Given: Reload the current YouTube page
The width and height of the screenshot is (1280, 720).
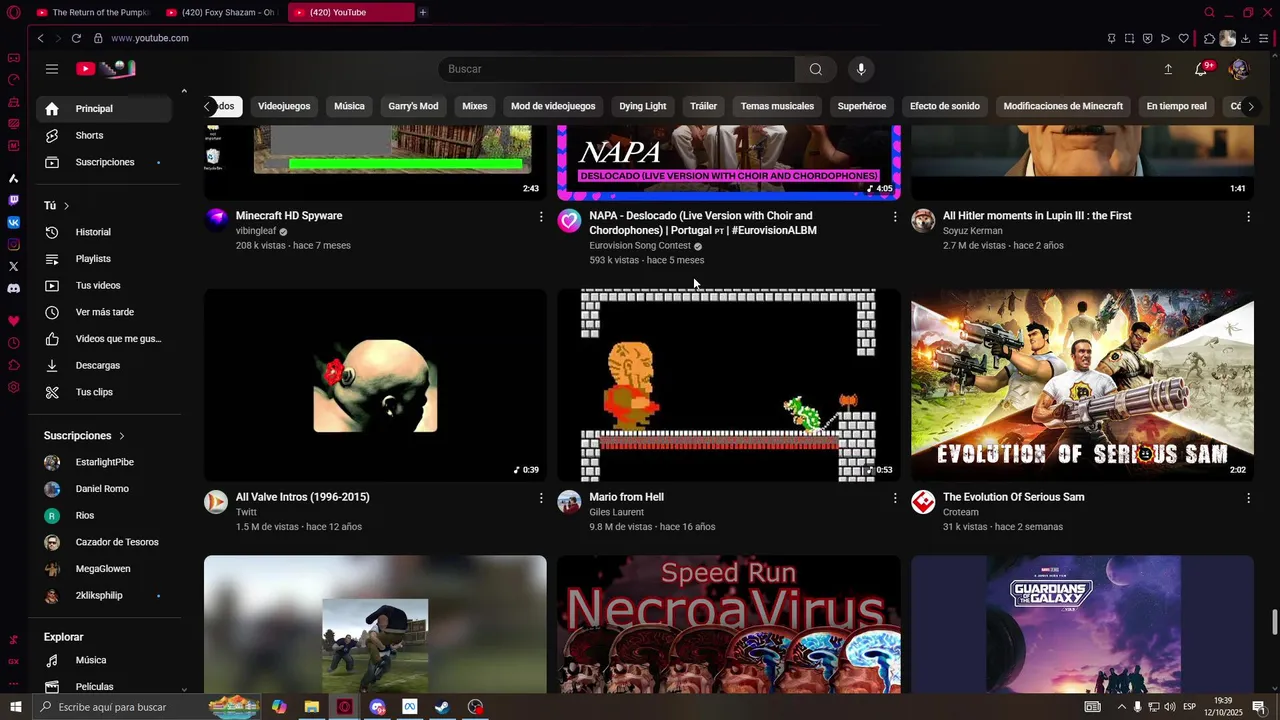Looking at the screenshot, I should [x=76, y=38].
